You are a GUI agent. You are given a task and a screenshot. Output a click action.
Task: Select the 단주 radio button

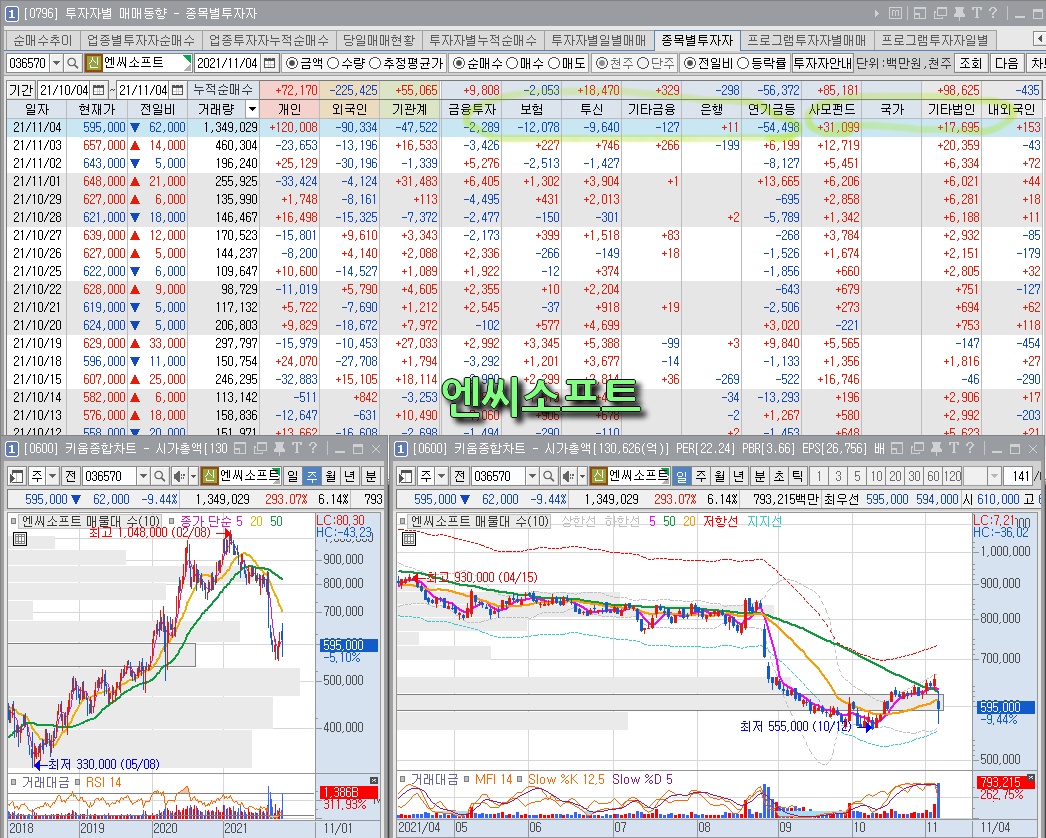click(642, 63)
